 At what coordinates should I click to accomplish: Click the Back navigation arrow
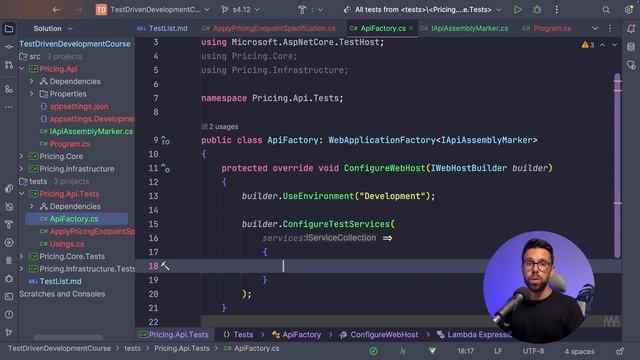point(56,9)
